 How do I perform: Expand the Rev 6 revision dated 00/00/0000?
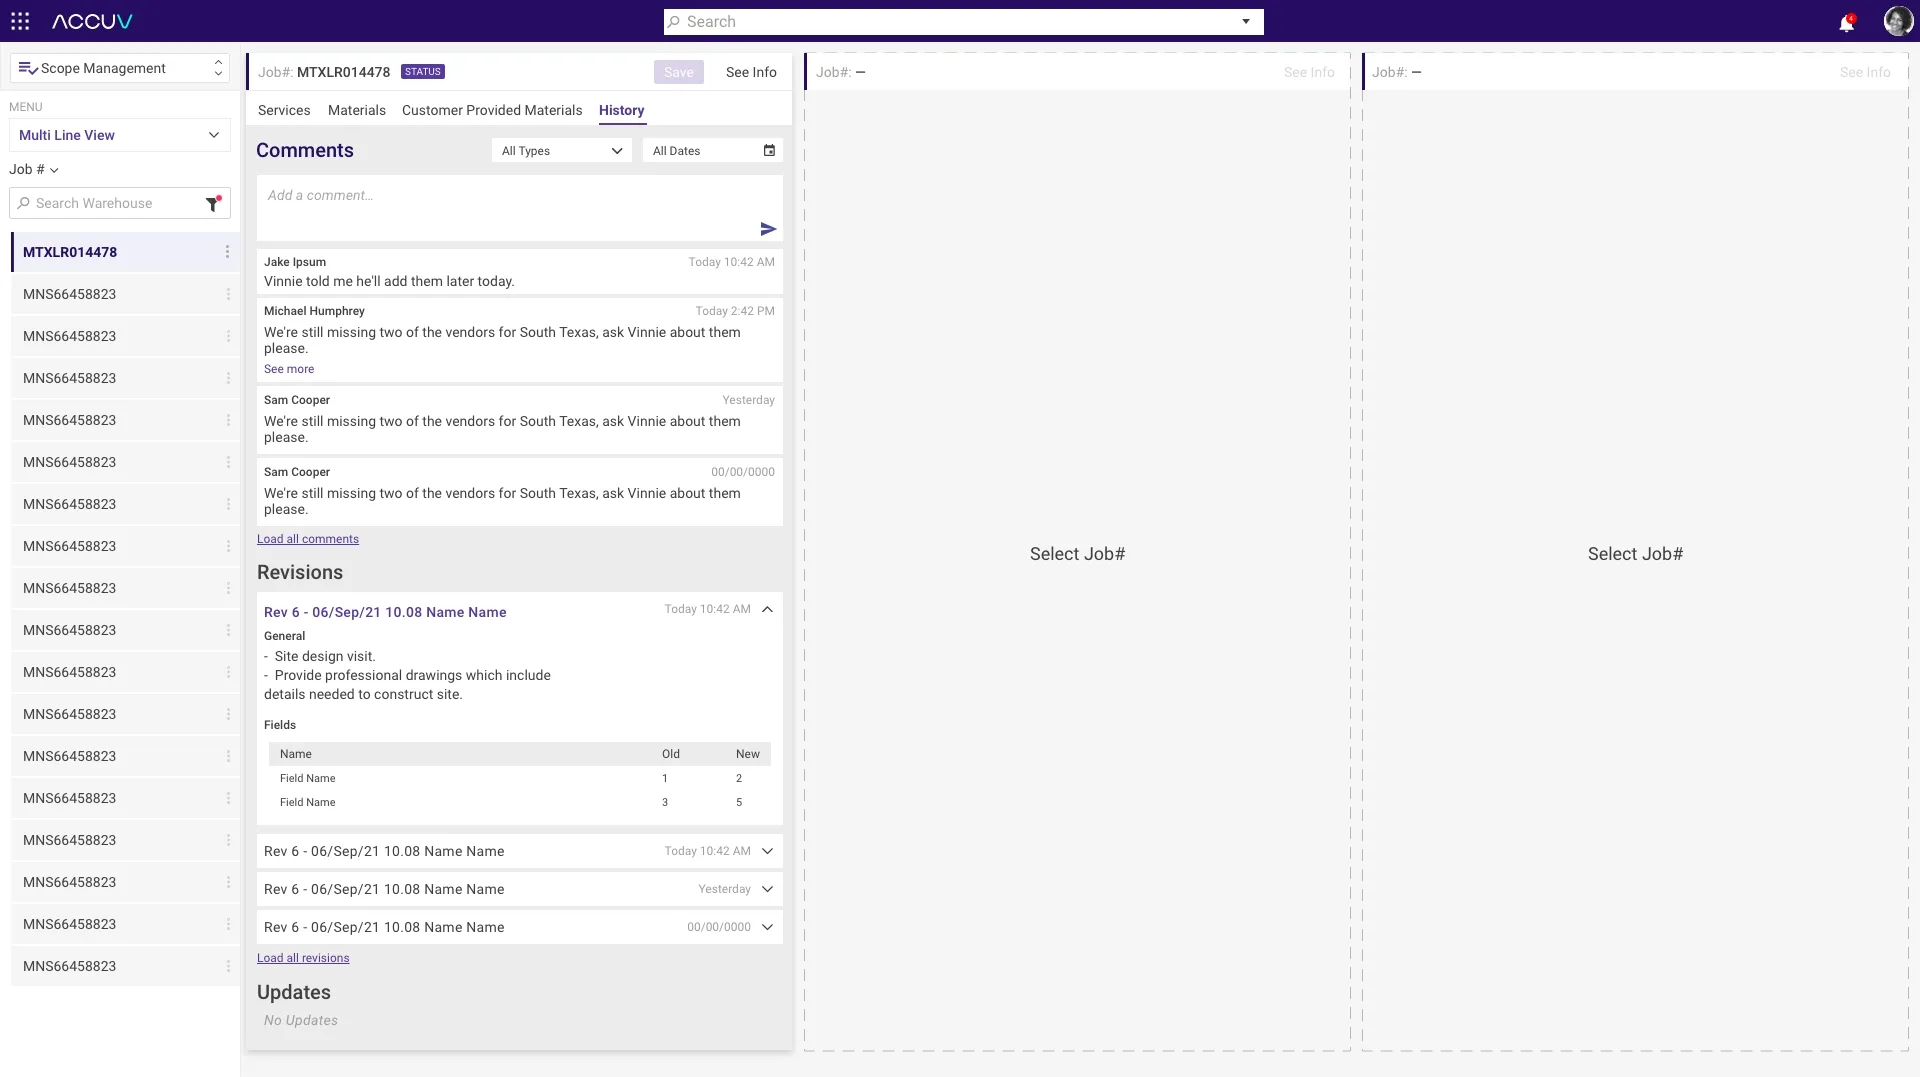tap(767, 927)
